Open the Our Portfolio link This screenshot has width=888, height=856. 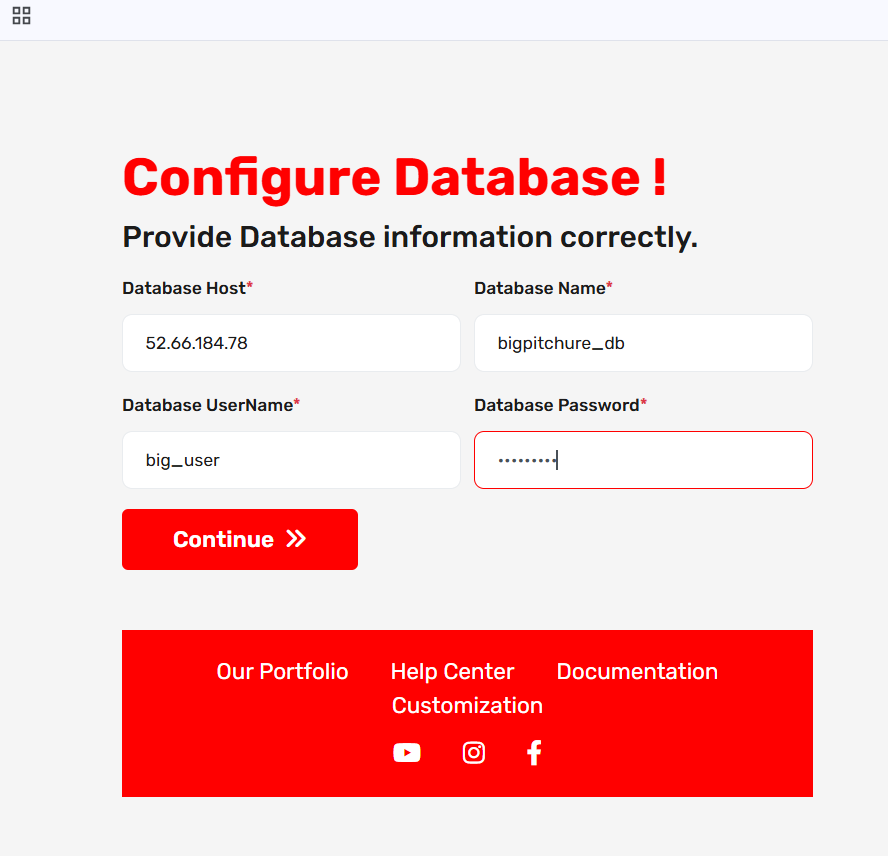(x=282, y=671)
